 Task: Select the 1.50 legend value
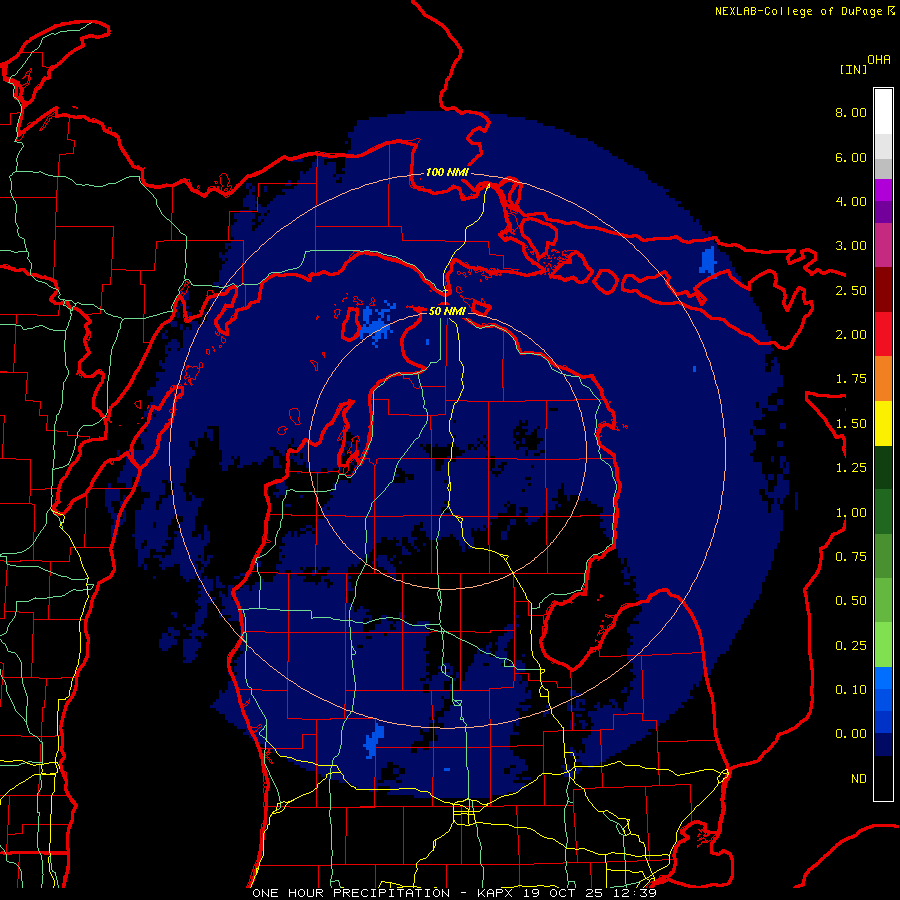coord(851,424)
